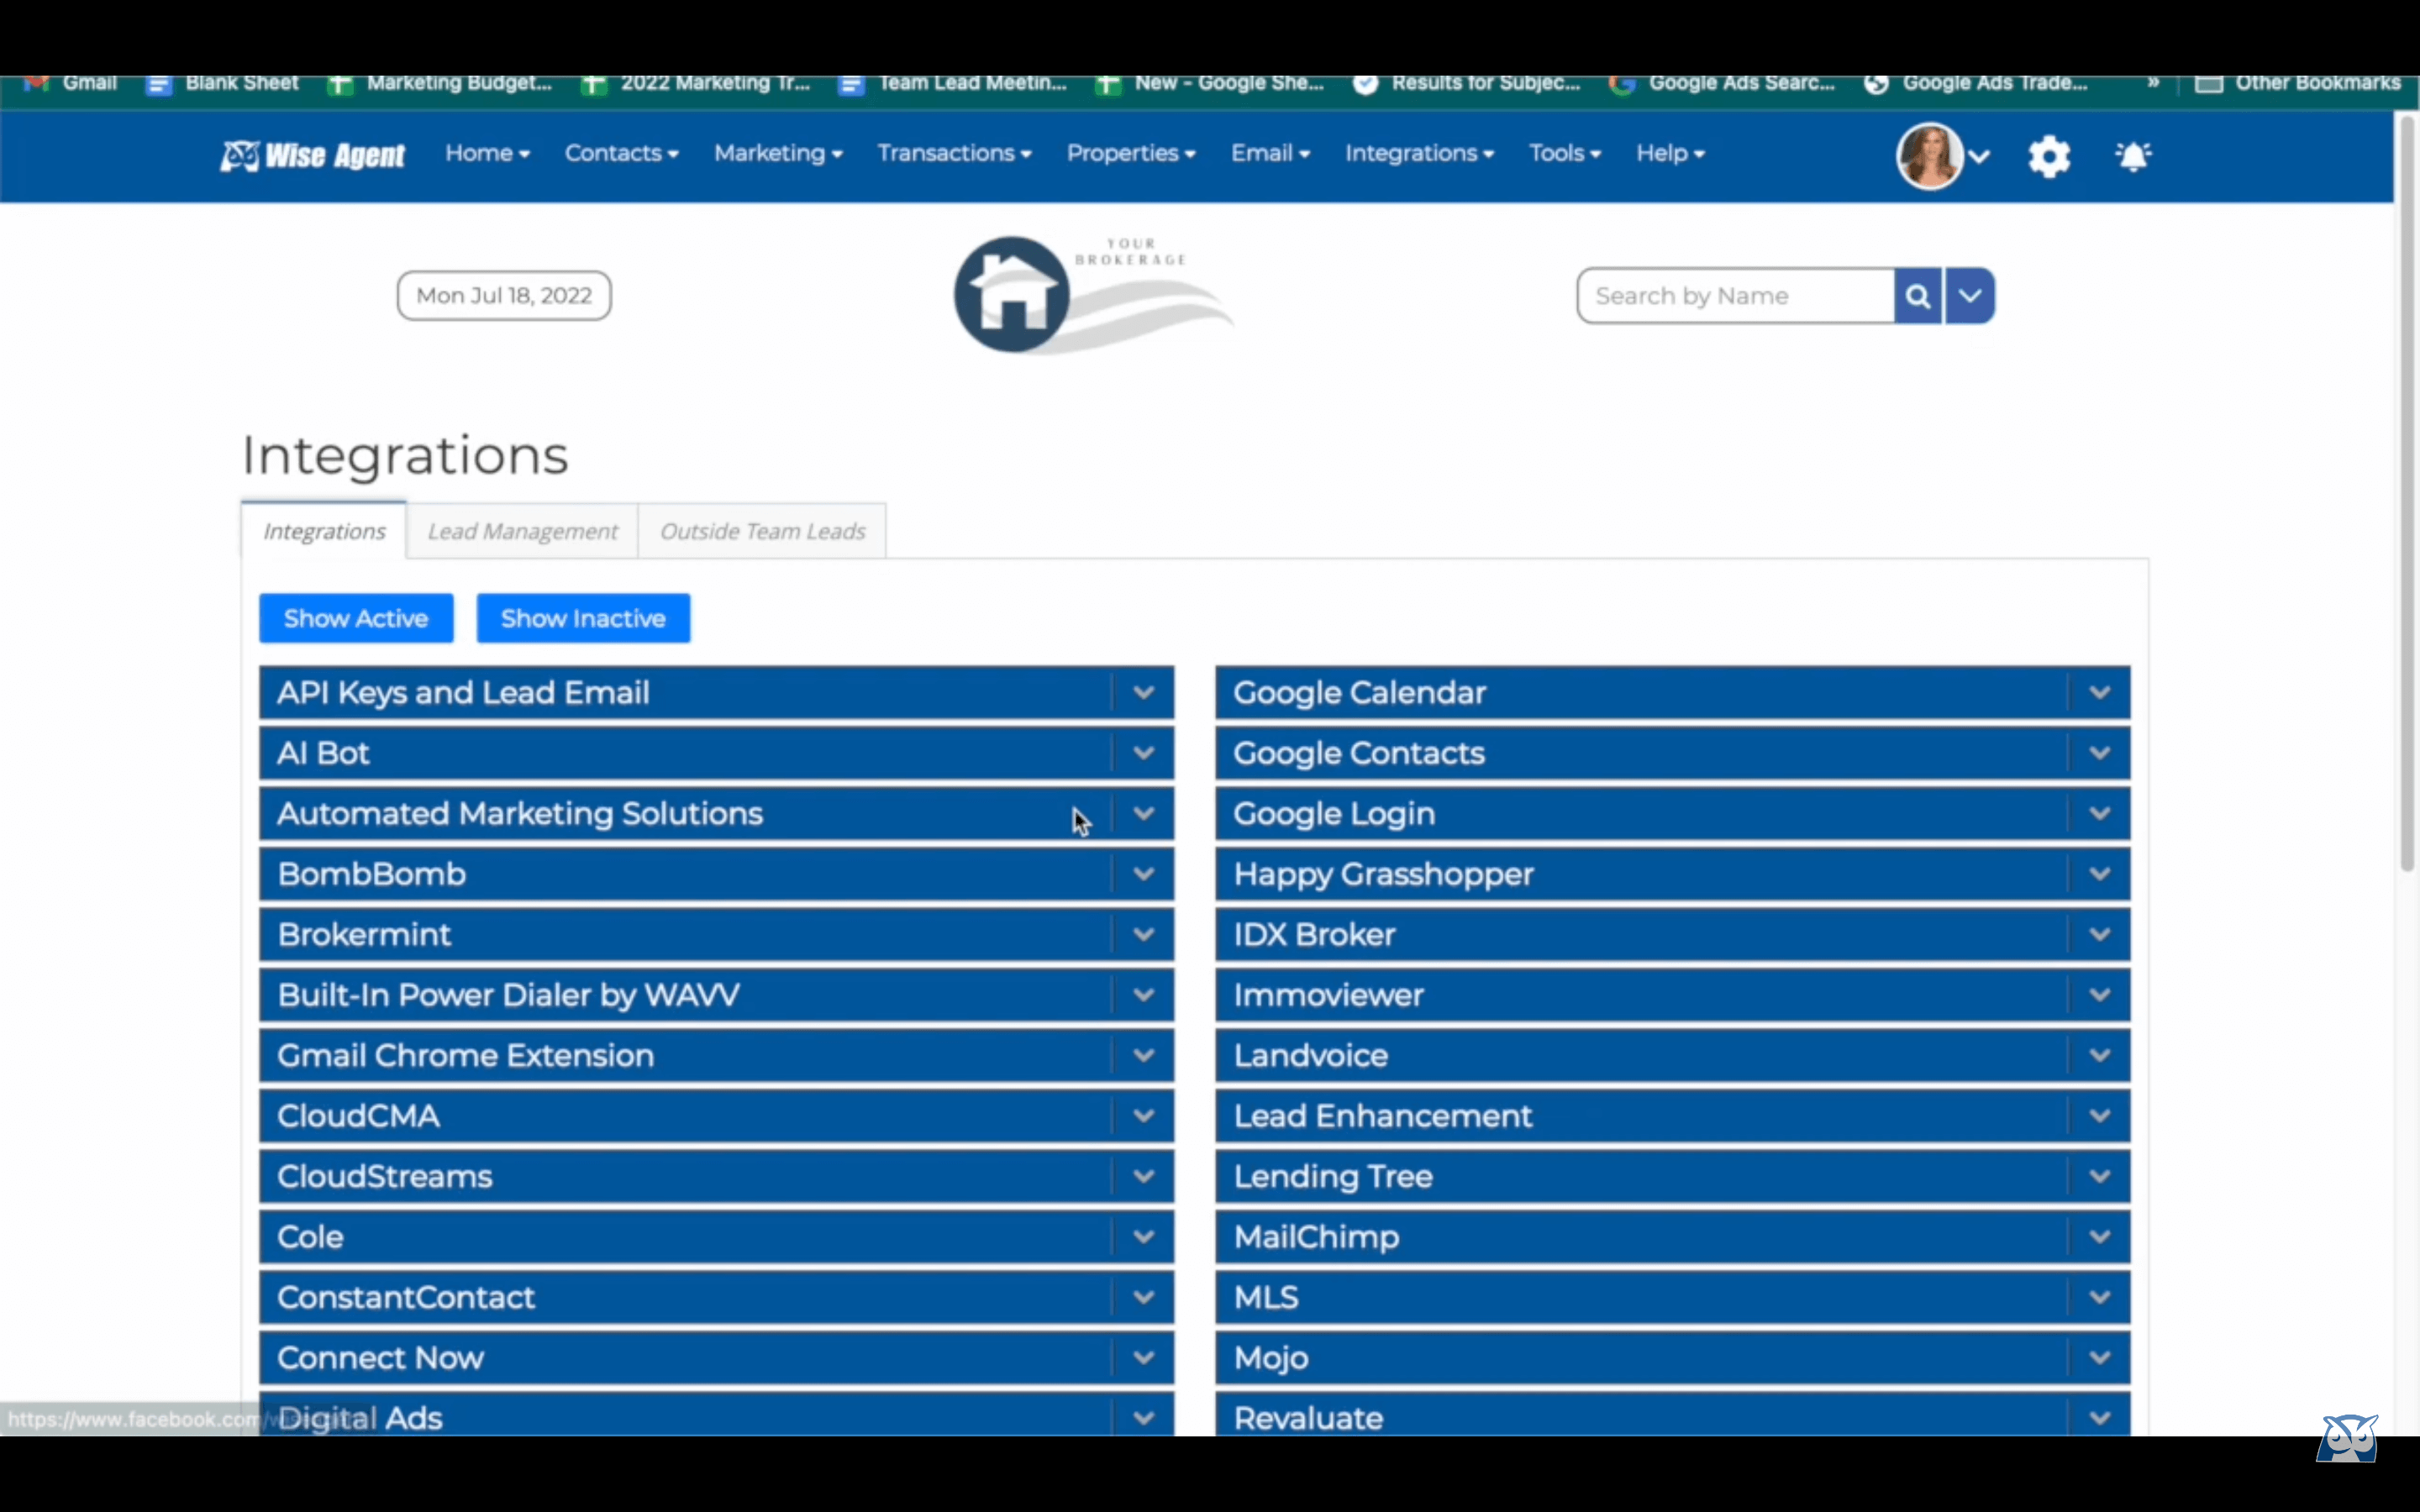Switch to the Outside Team Leads tab

(x=761, y=530)
